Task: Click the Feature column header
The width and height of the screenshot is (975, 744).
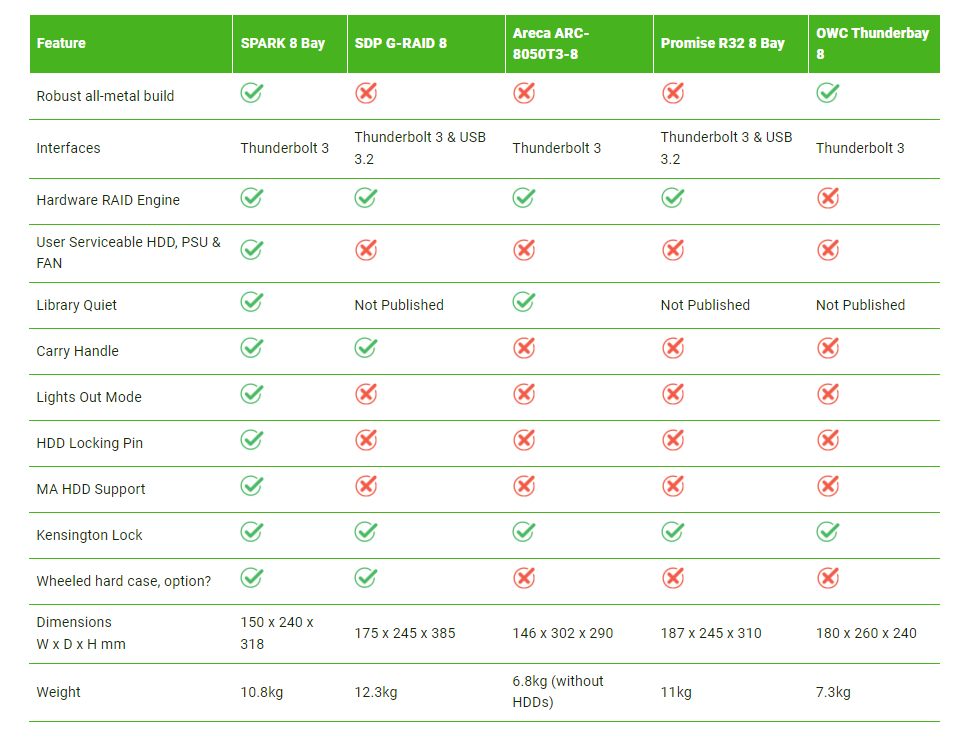Action: [x=131, y=44]
